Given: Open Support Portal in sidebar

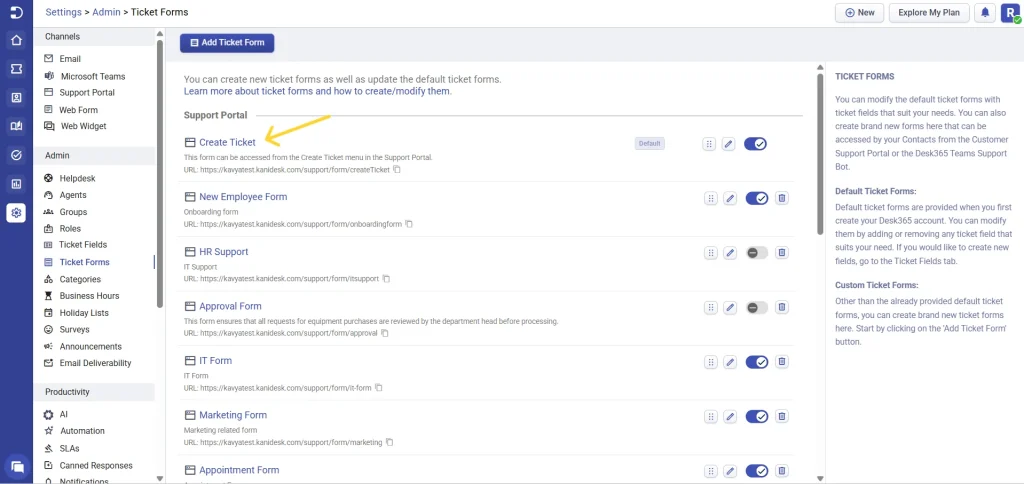Looking at the screenshot, I should click(x=87, y=93).
